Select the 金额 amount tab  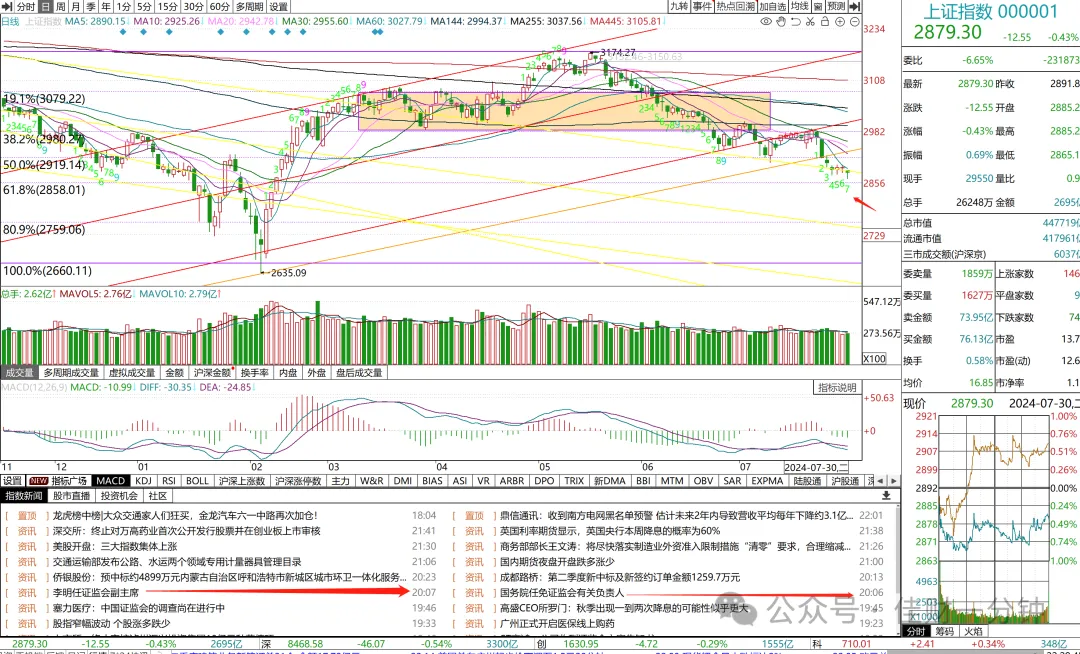pos(175,372)
